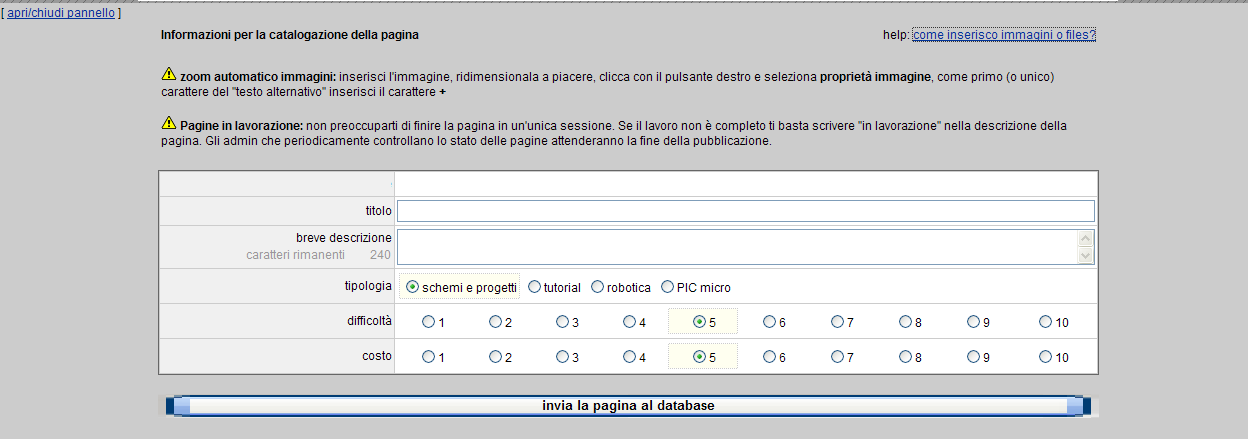Open the apri/chiudi pannello link
Viewport: 1248px width, 441px height.
coord(61,14)
